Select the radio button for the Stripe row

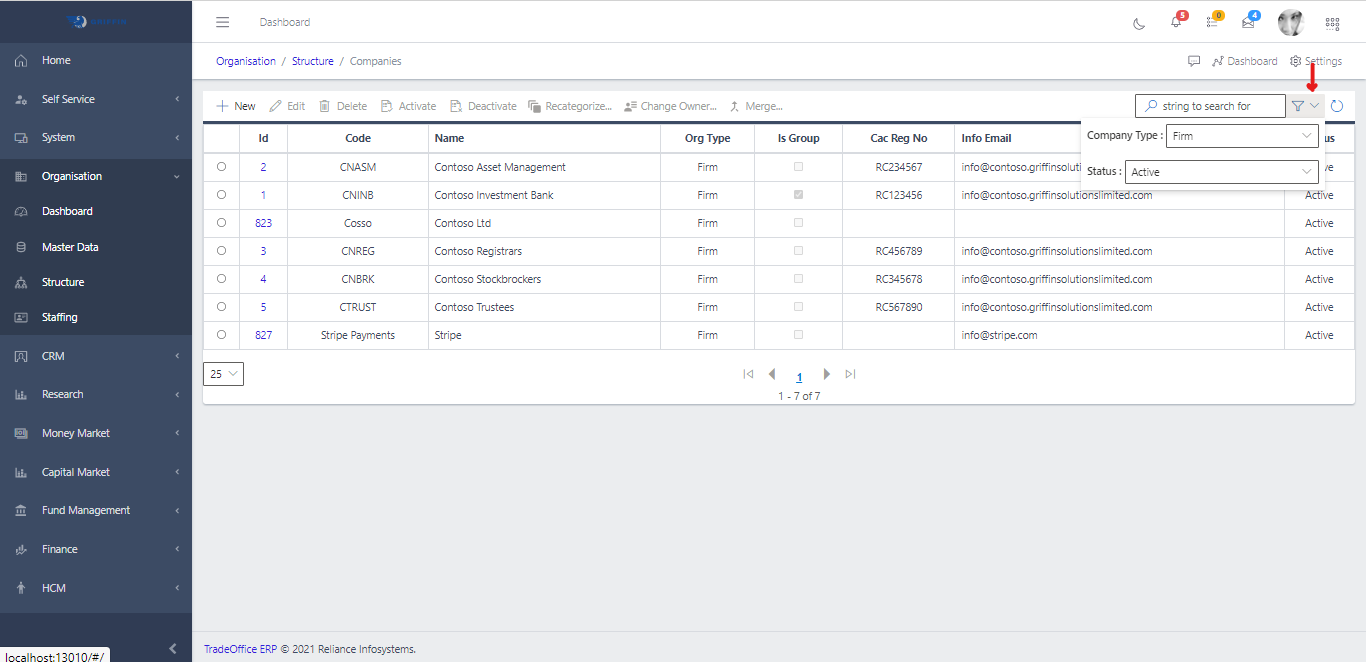coord(221,335)
